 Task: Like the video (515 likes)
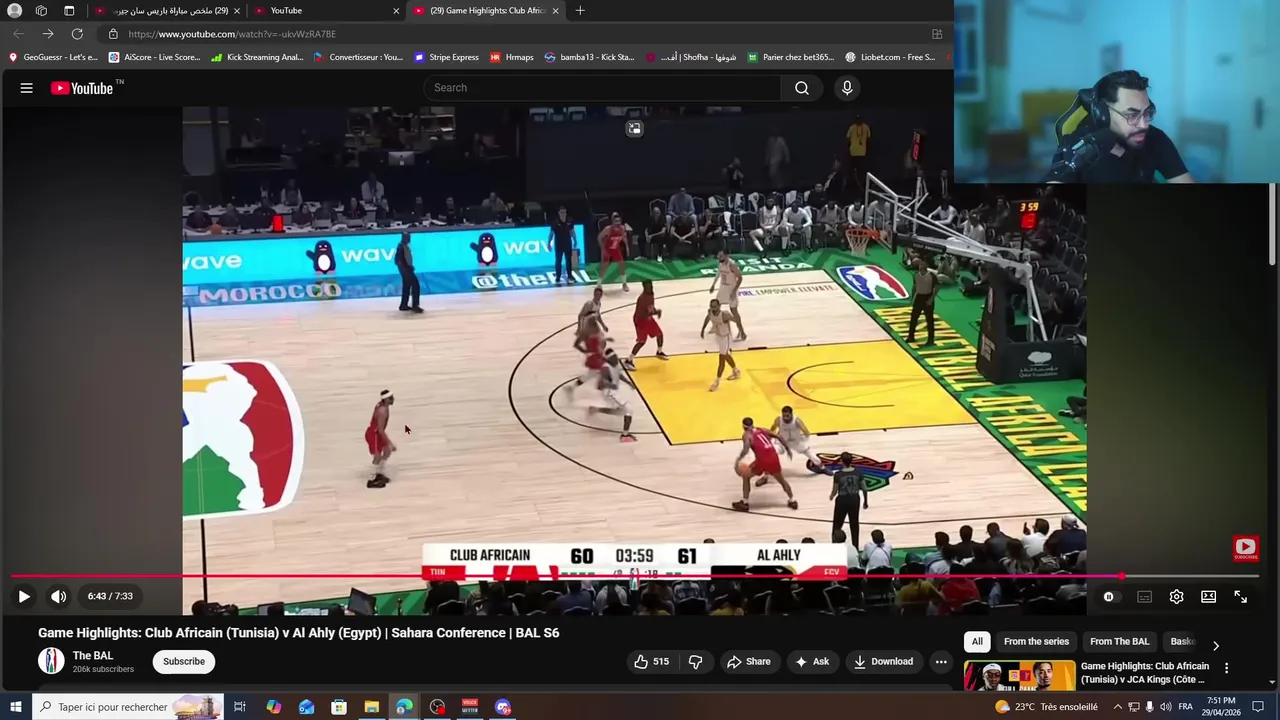tap(651, 661)
